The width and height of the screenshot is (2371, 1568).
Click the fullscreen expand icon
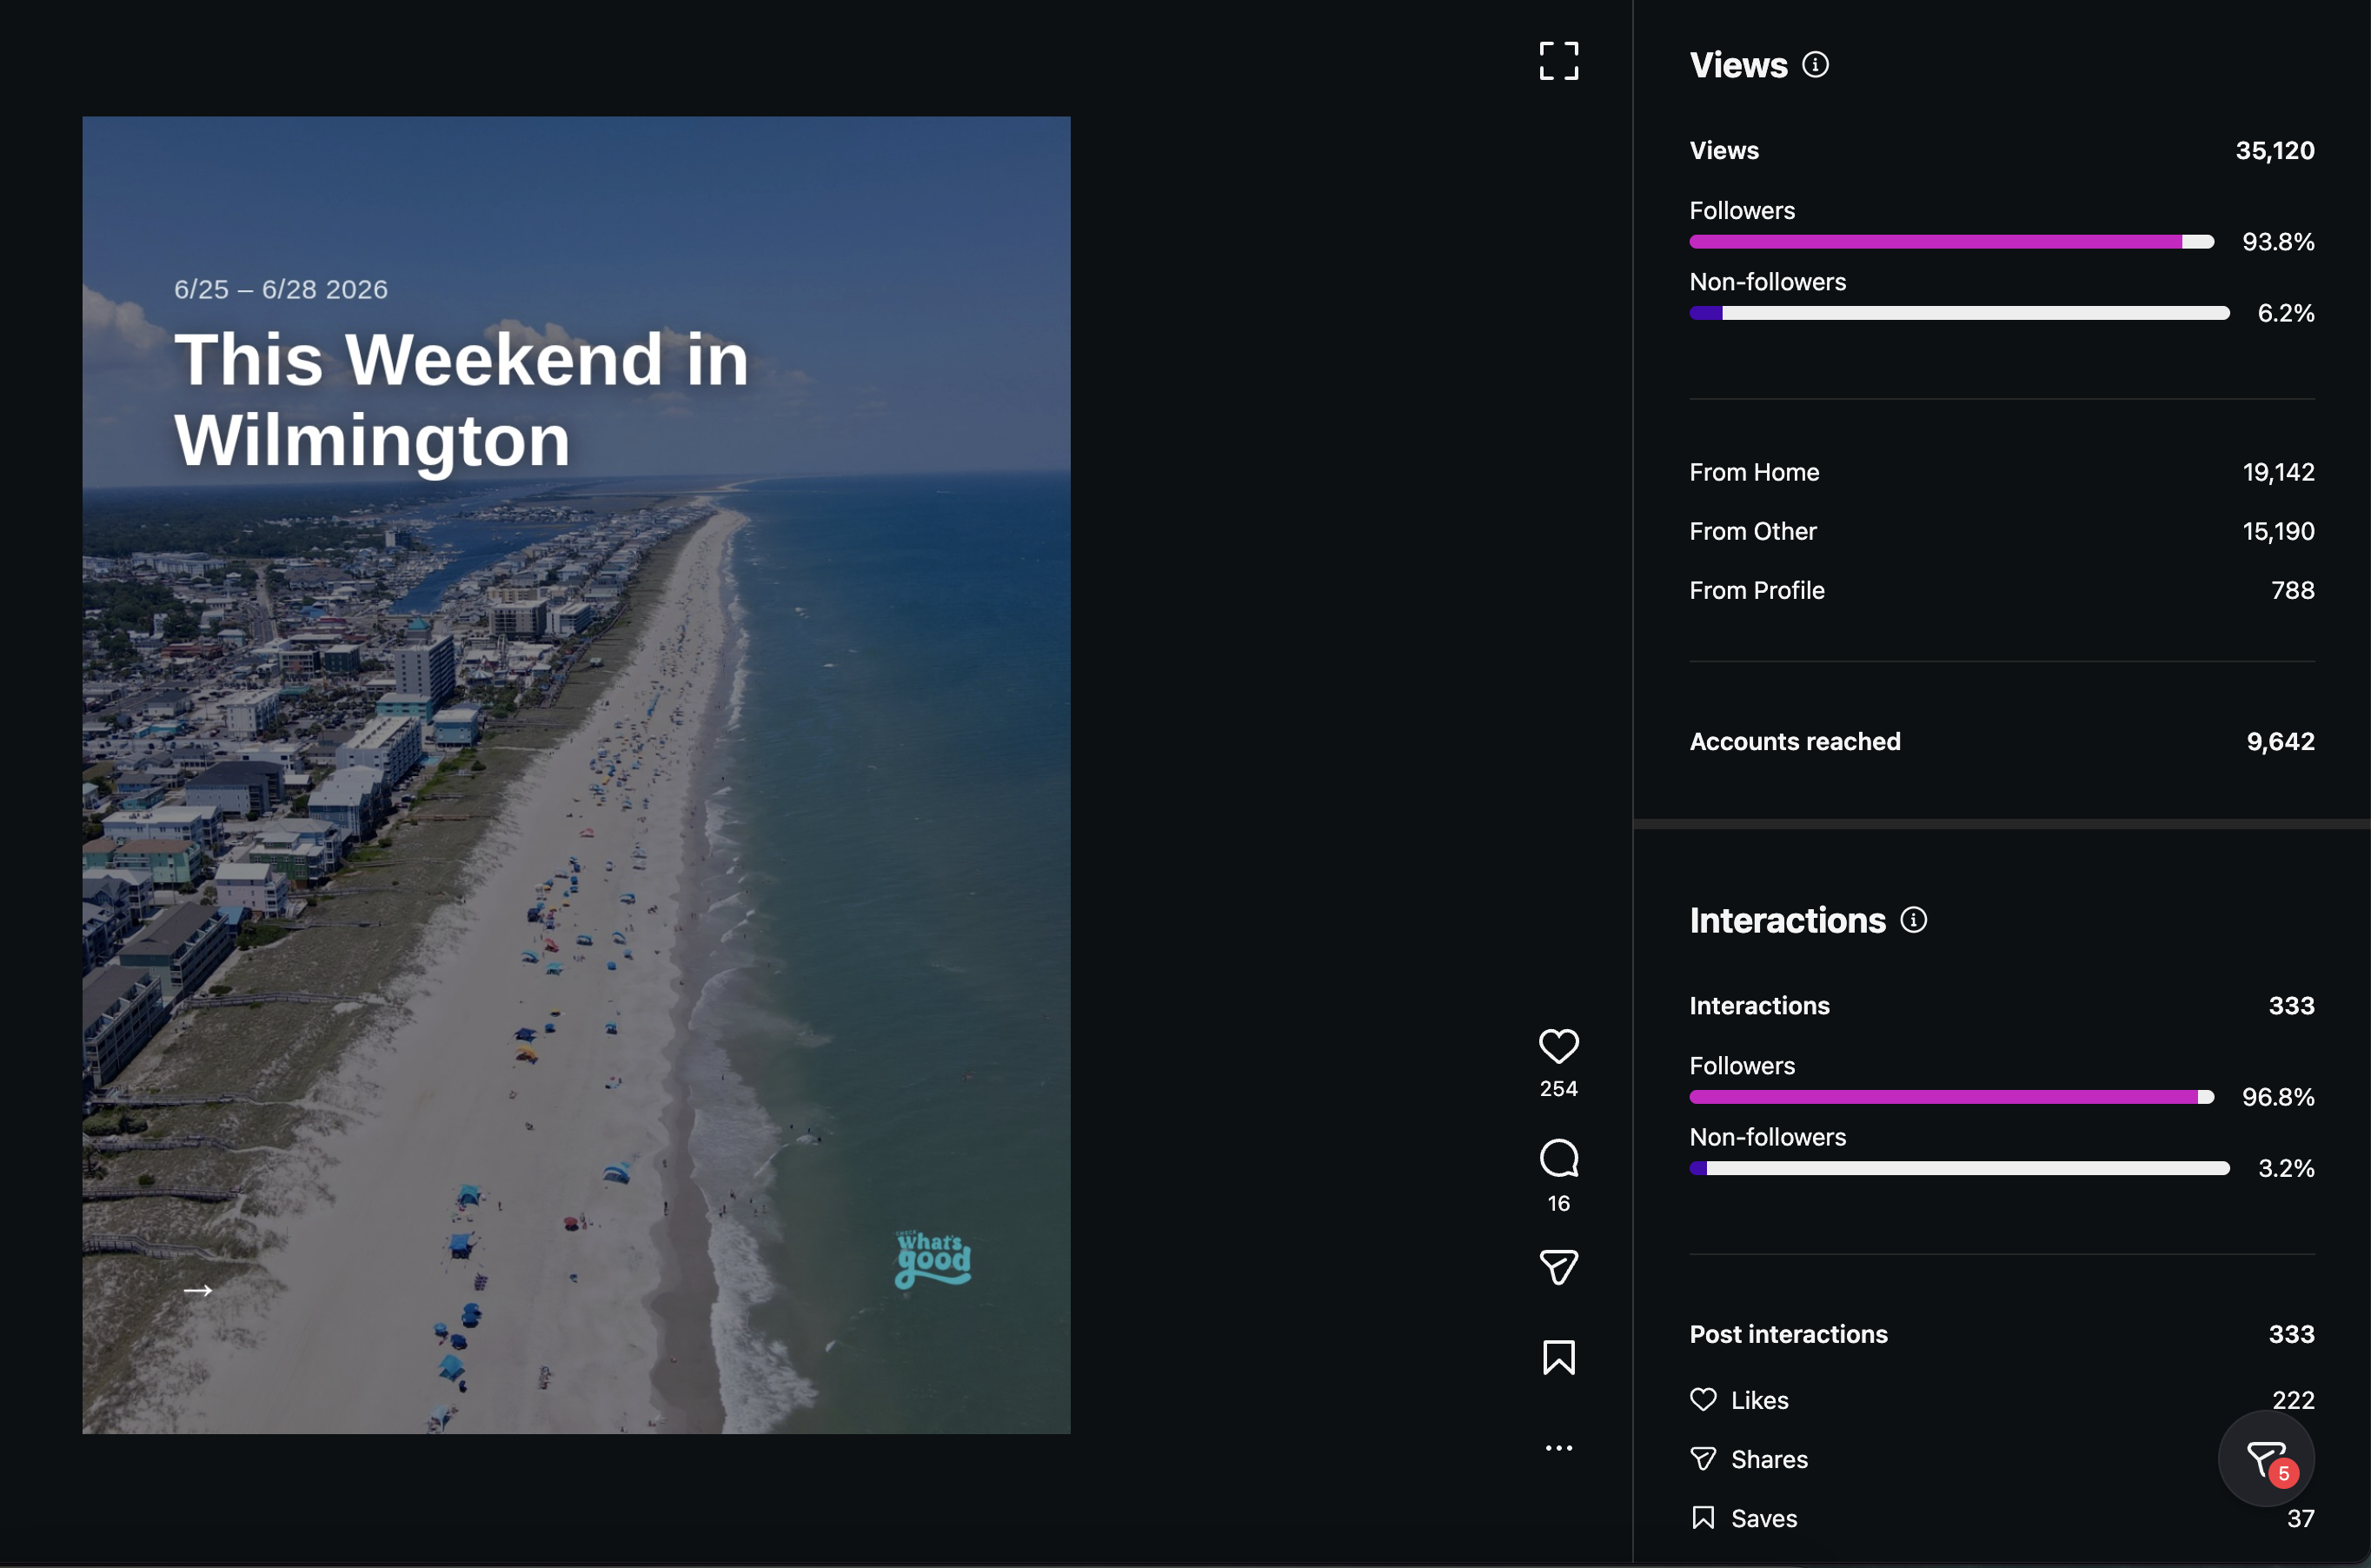coord(1558,61)
